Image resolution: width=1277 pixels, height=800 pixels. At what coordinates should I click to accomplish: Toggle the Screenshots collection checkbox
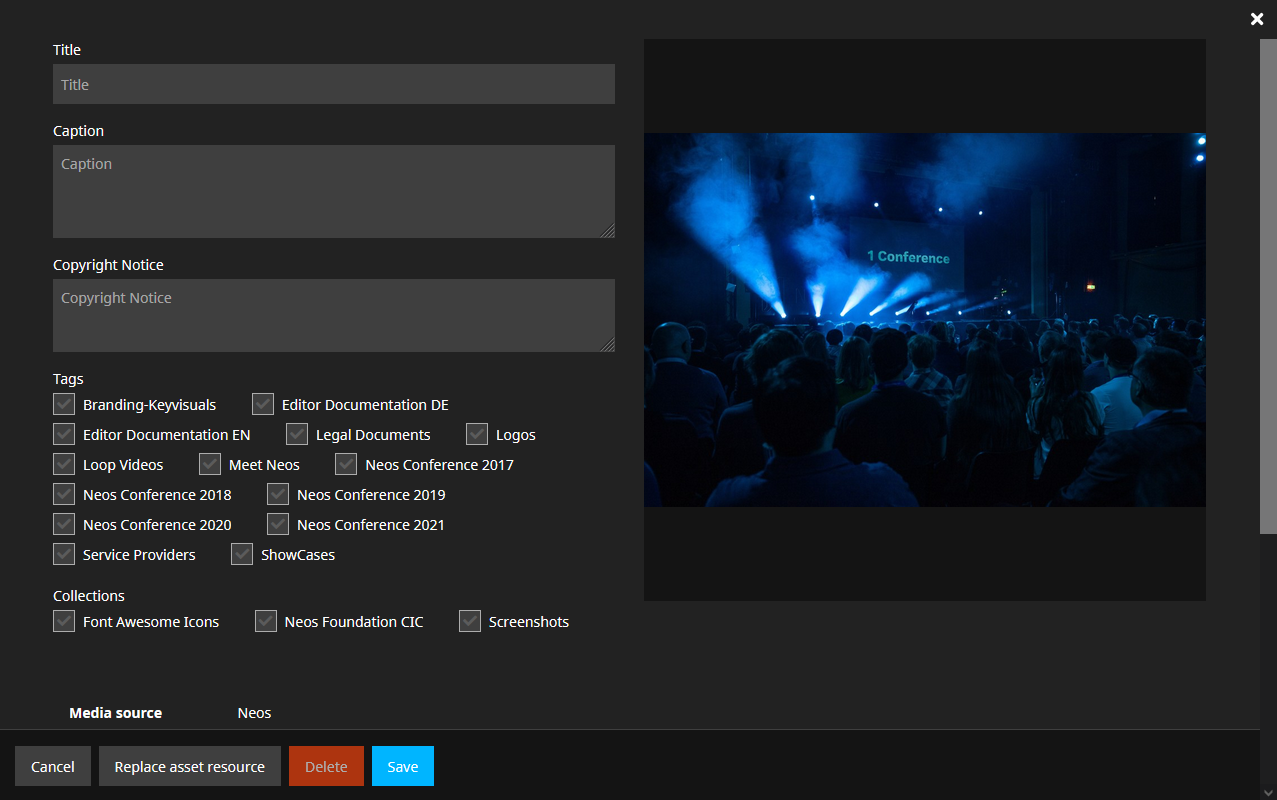[x=470, y=622]
